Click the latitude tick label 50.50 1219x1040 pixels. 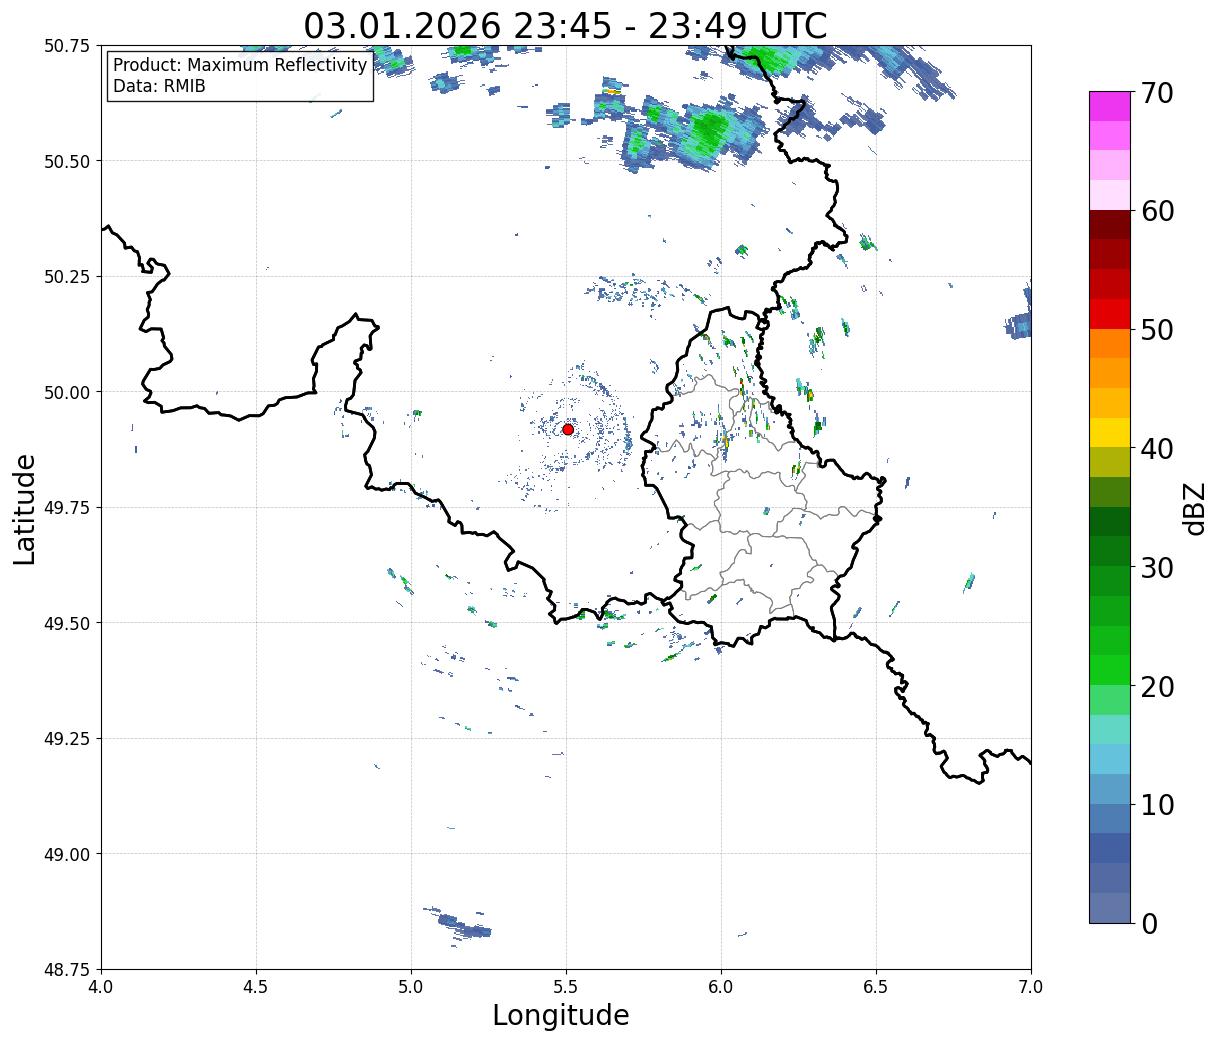[66, 161]
